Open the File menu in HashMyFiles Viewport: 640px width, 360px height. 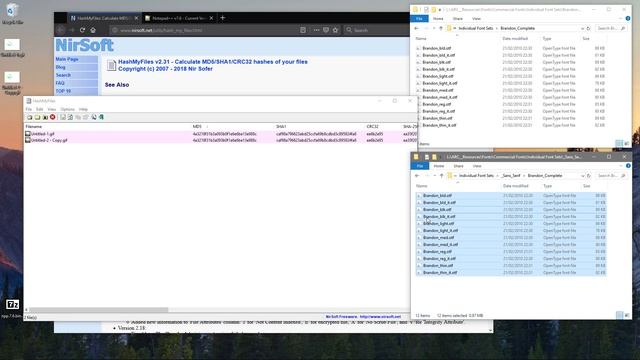[x=28, y=109]
